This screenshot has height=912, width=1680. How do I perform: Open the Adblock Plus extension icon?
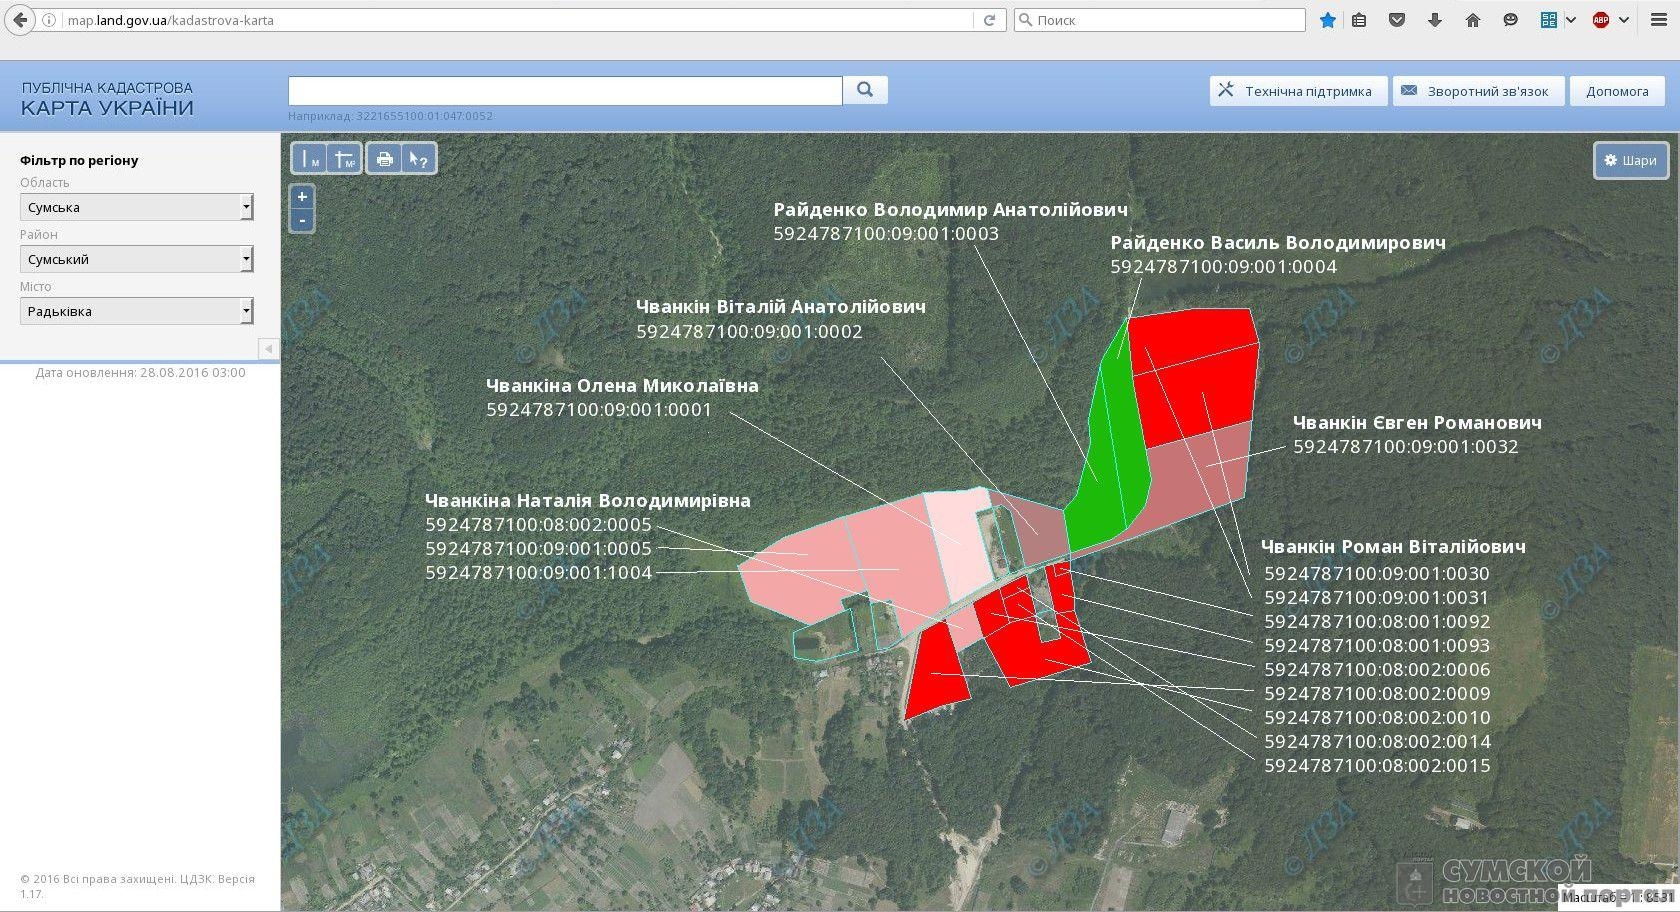coord(1601,20)
